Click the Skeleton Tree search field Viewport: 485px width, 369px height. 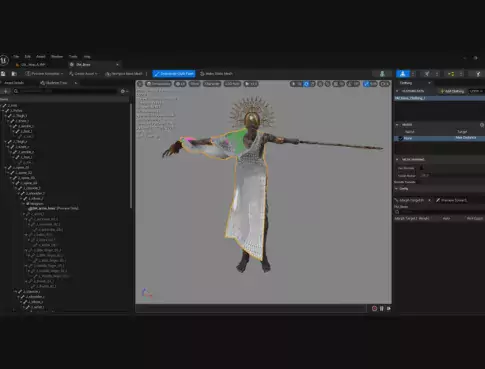coord(65,91)
